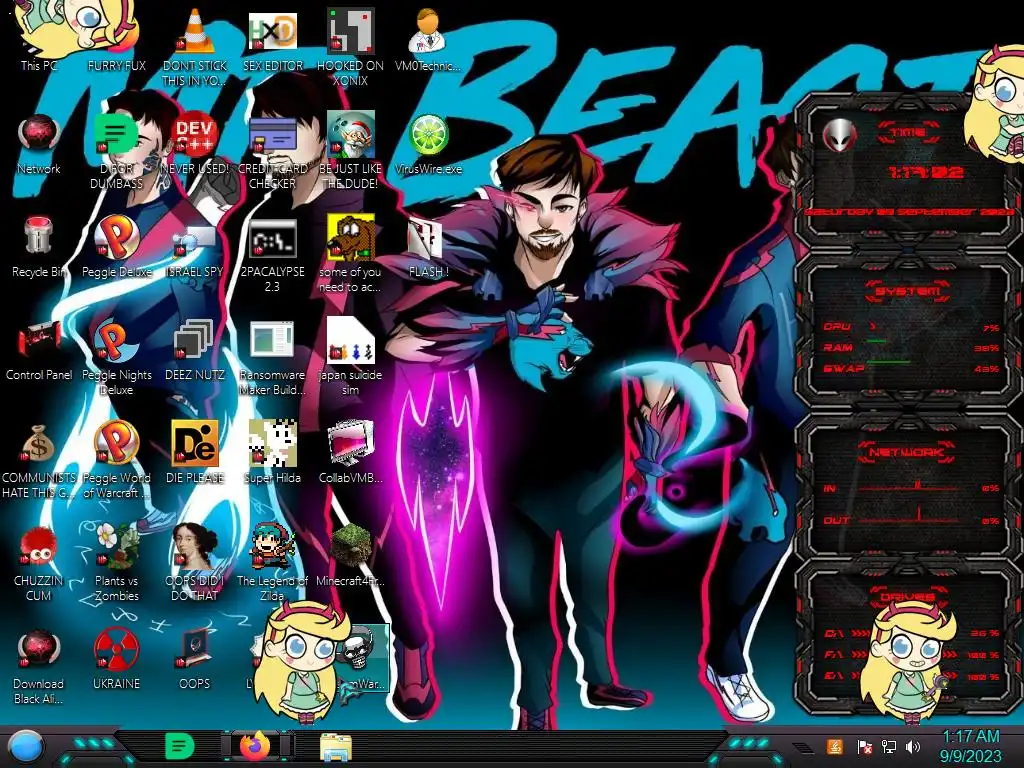Select Ransomware Maker Build shortcut

coord(272,358)
